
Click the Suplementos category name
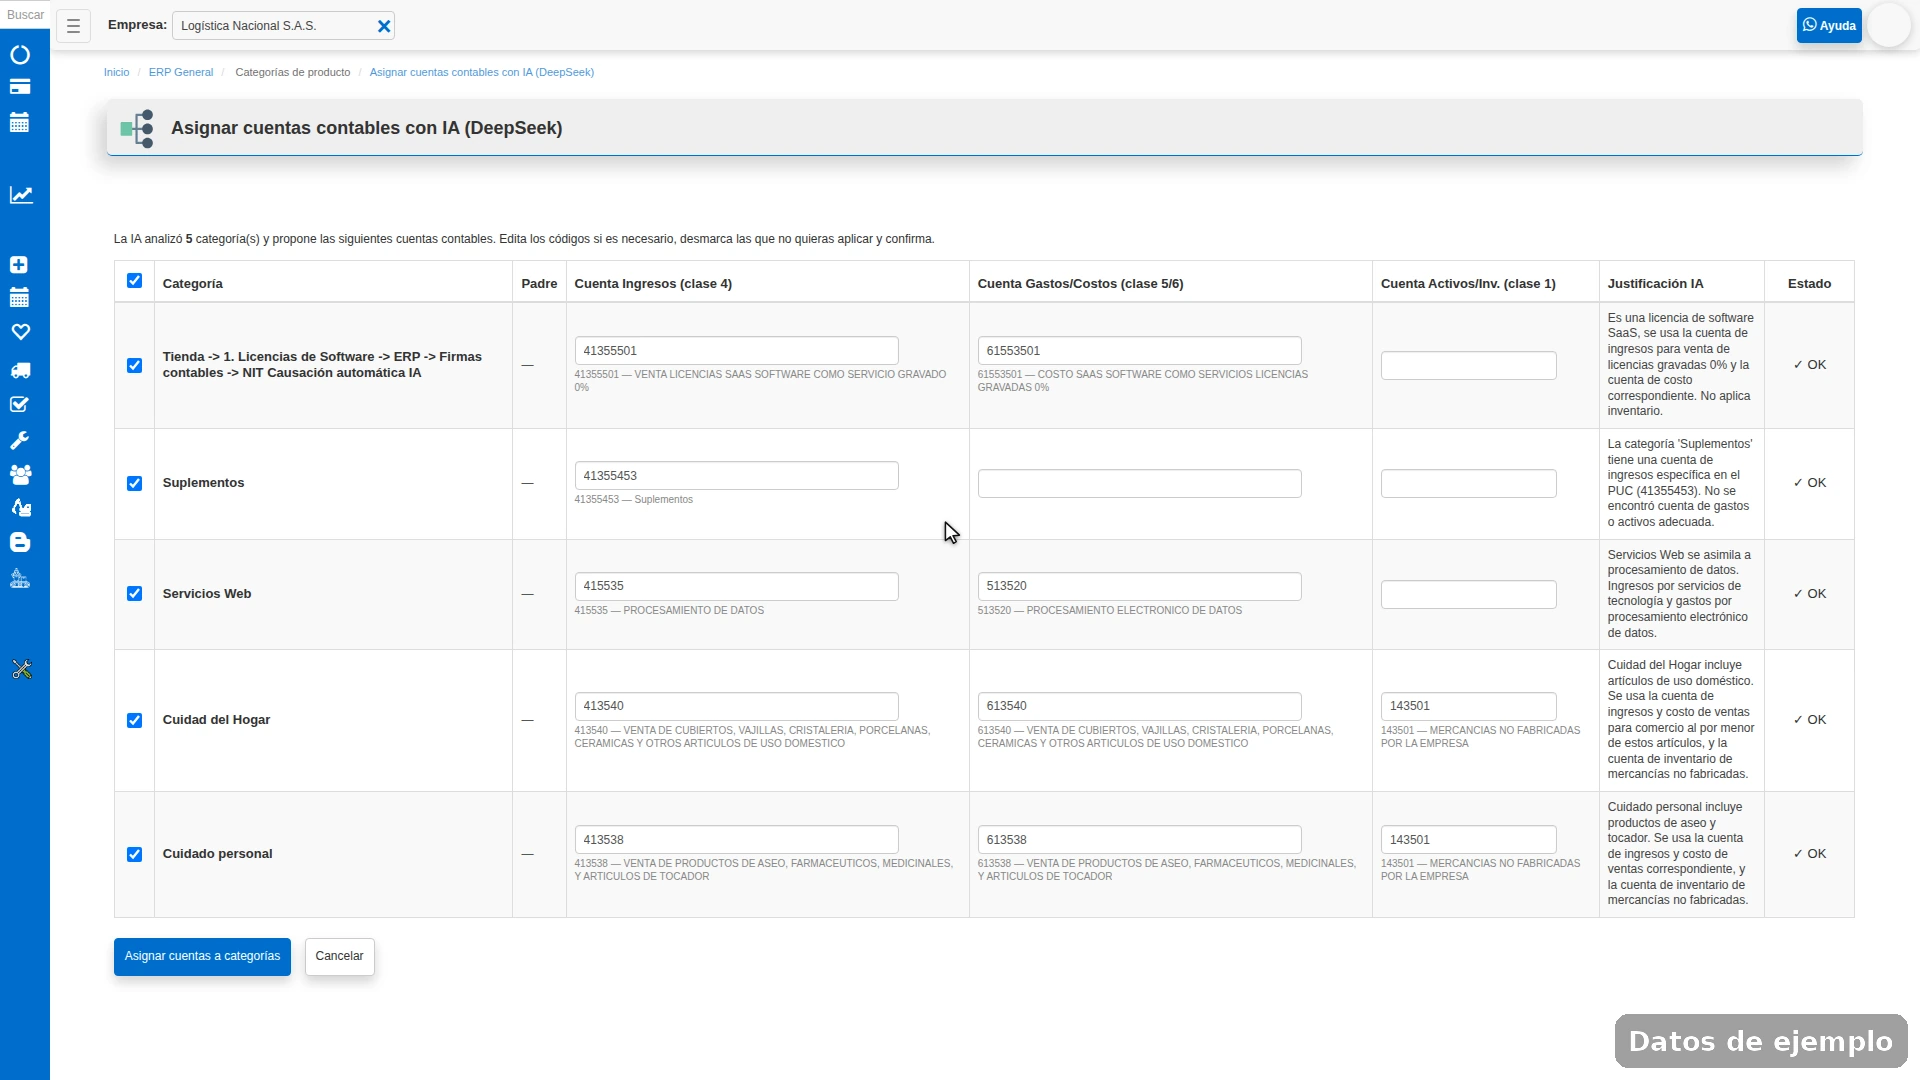[203, 483]
